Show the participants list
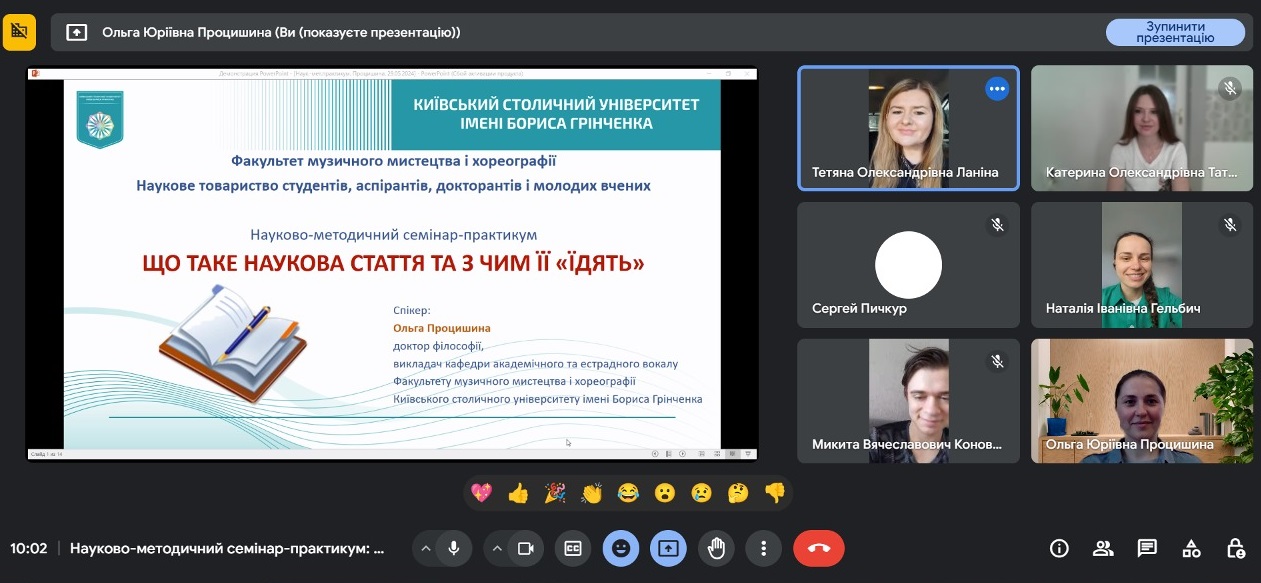The width and height of the screenshot is (1261, 583). (1103, 548)
